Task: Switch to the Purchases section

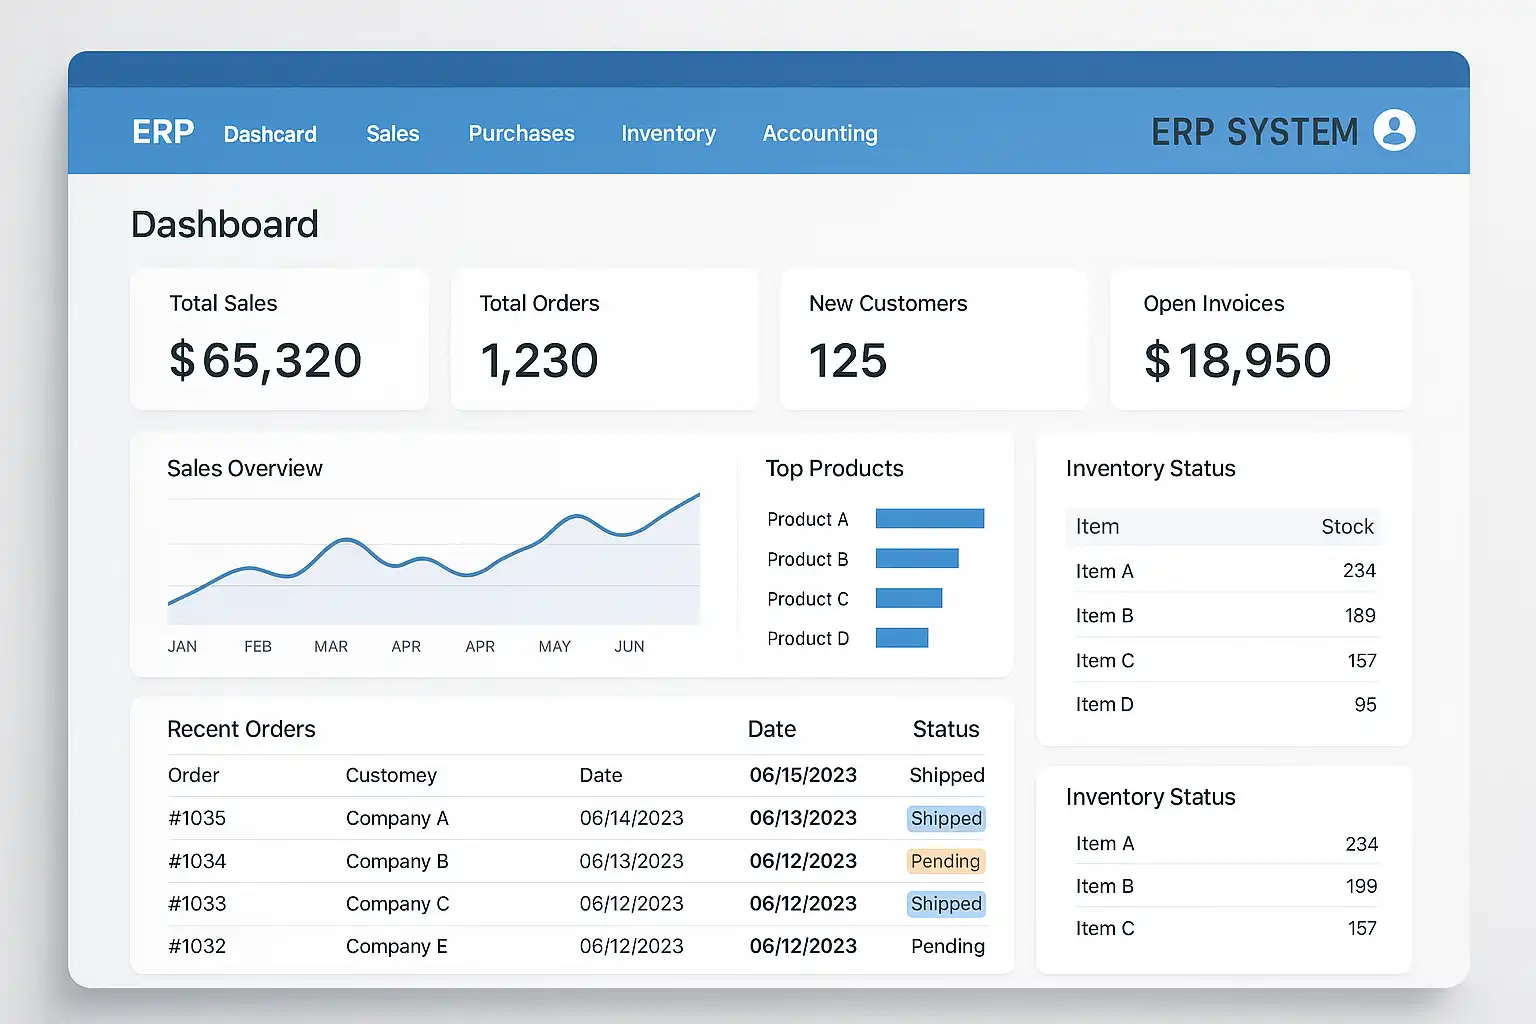Action: coord(521,134)
